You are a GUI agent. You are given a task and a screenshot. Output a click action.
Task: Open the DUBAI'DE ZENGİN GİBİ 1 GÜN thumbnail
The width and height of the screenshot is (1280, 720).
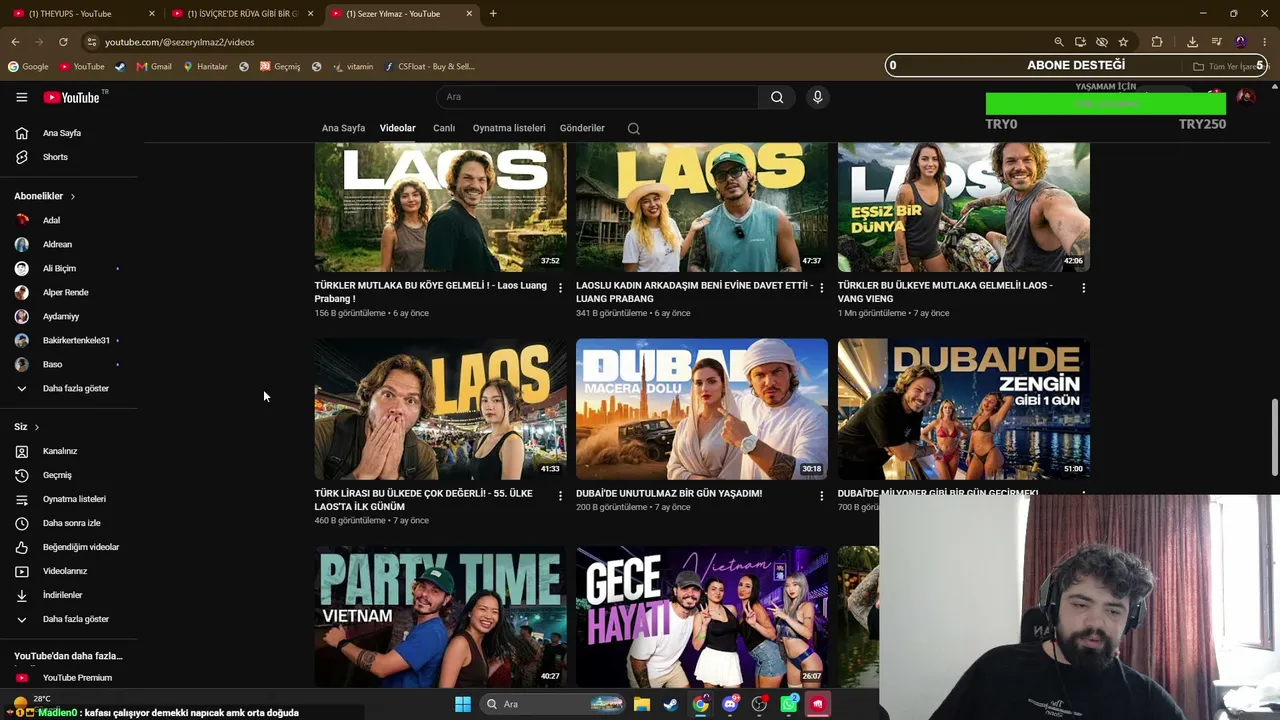coord(964,409)
